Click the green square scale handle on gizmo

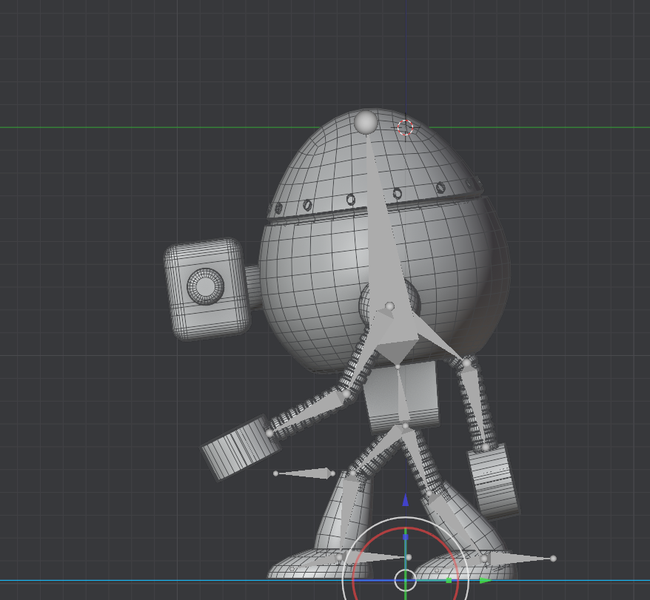click(449, 581)
